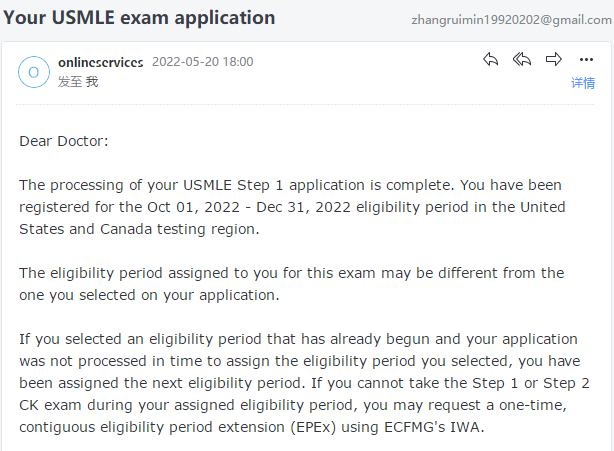Click the sender avatar circle labeled O
The image size is (614, 451).
coord(34,72)
